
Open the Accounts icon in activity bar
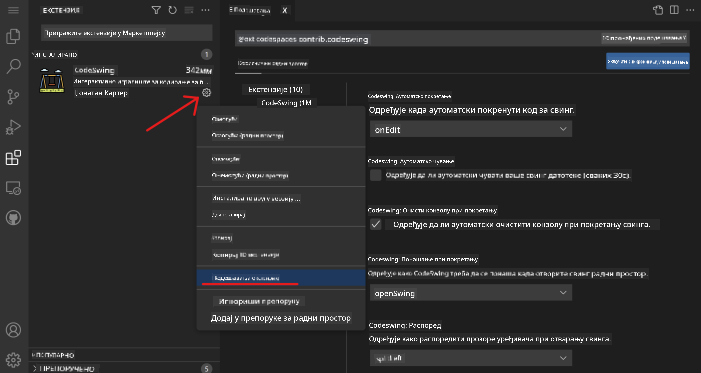point(13,330)
